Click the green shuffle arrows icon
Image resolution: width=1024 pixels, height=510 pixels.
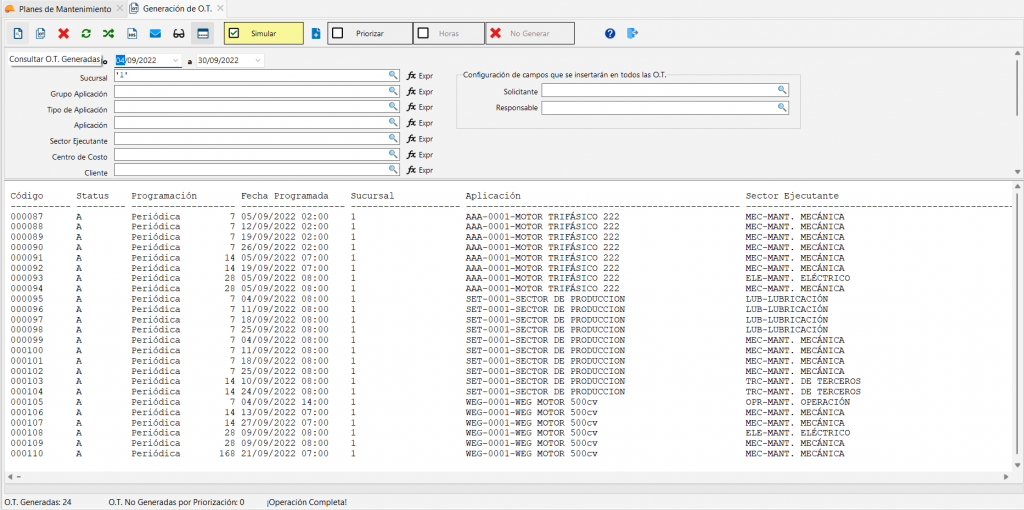(x=108, y=33)
